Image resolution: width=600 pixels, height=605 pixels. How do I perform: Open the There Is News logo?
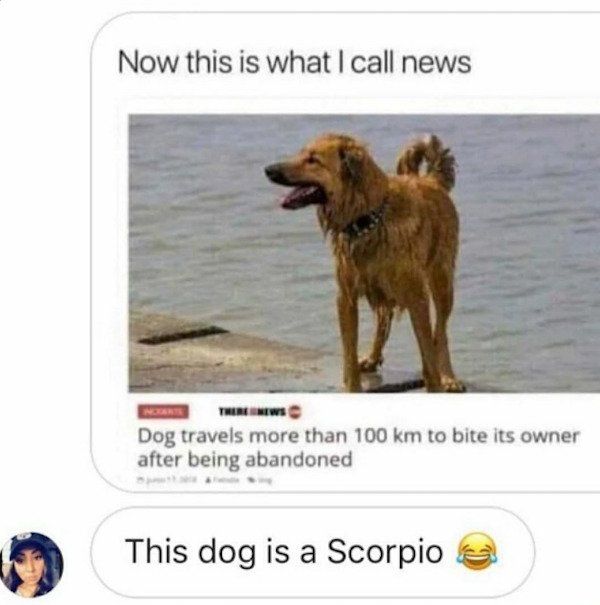click(x=252, y=412)
